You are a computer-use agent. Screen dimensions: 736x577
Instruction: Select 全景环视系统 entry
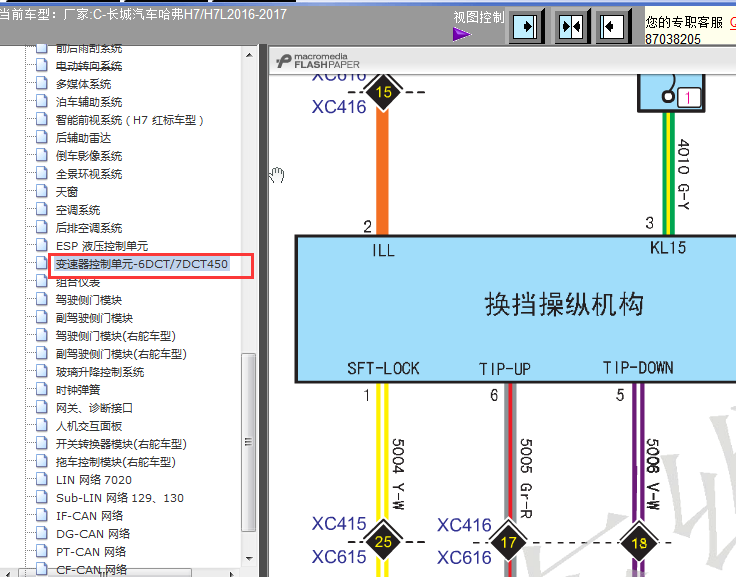(89, 174)
